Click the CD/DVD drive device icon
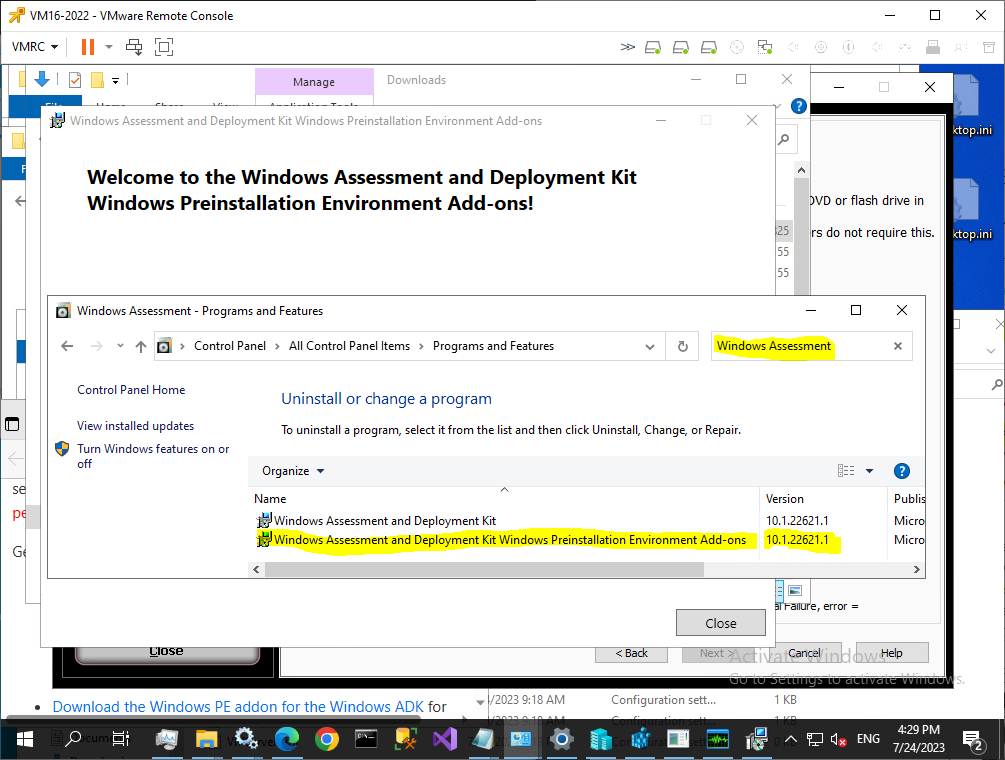This screenshot has height=760, width=1005. (737, 47)
